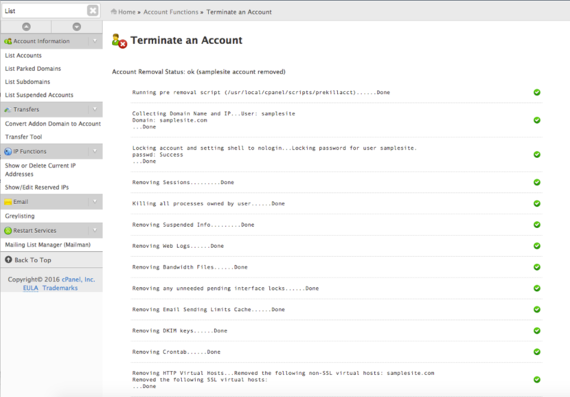Click the IP Functions globe icon
This screenshot has width=570, height=397.
click(8, 151)
